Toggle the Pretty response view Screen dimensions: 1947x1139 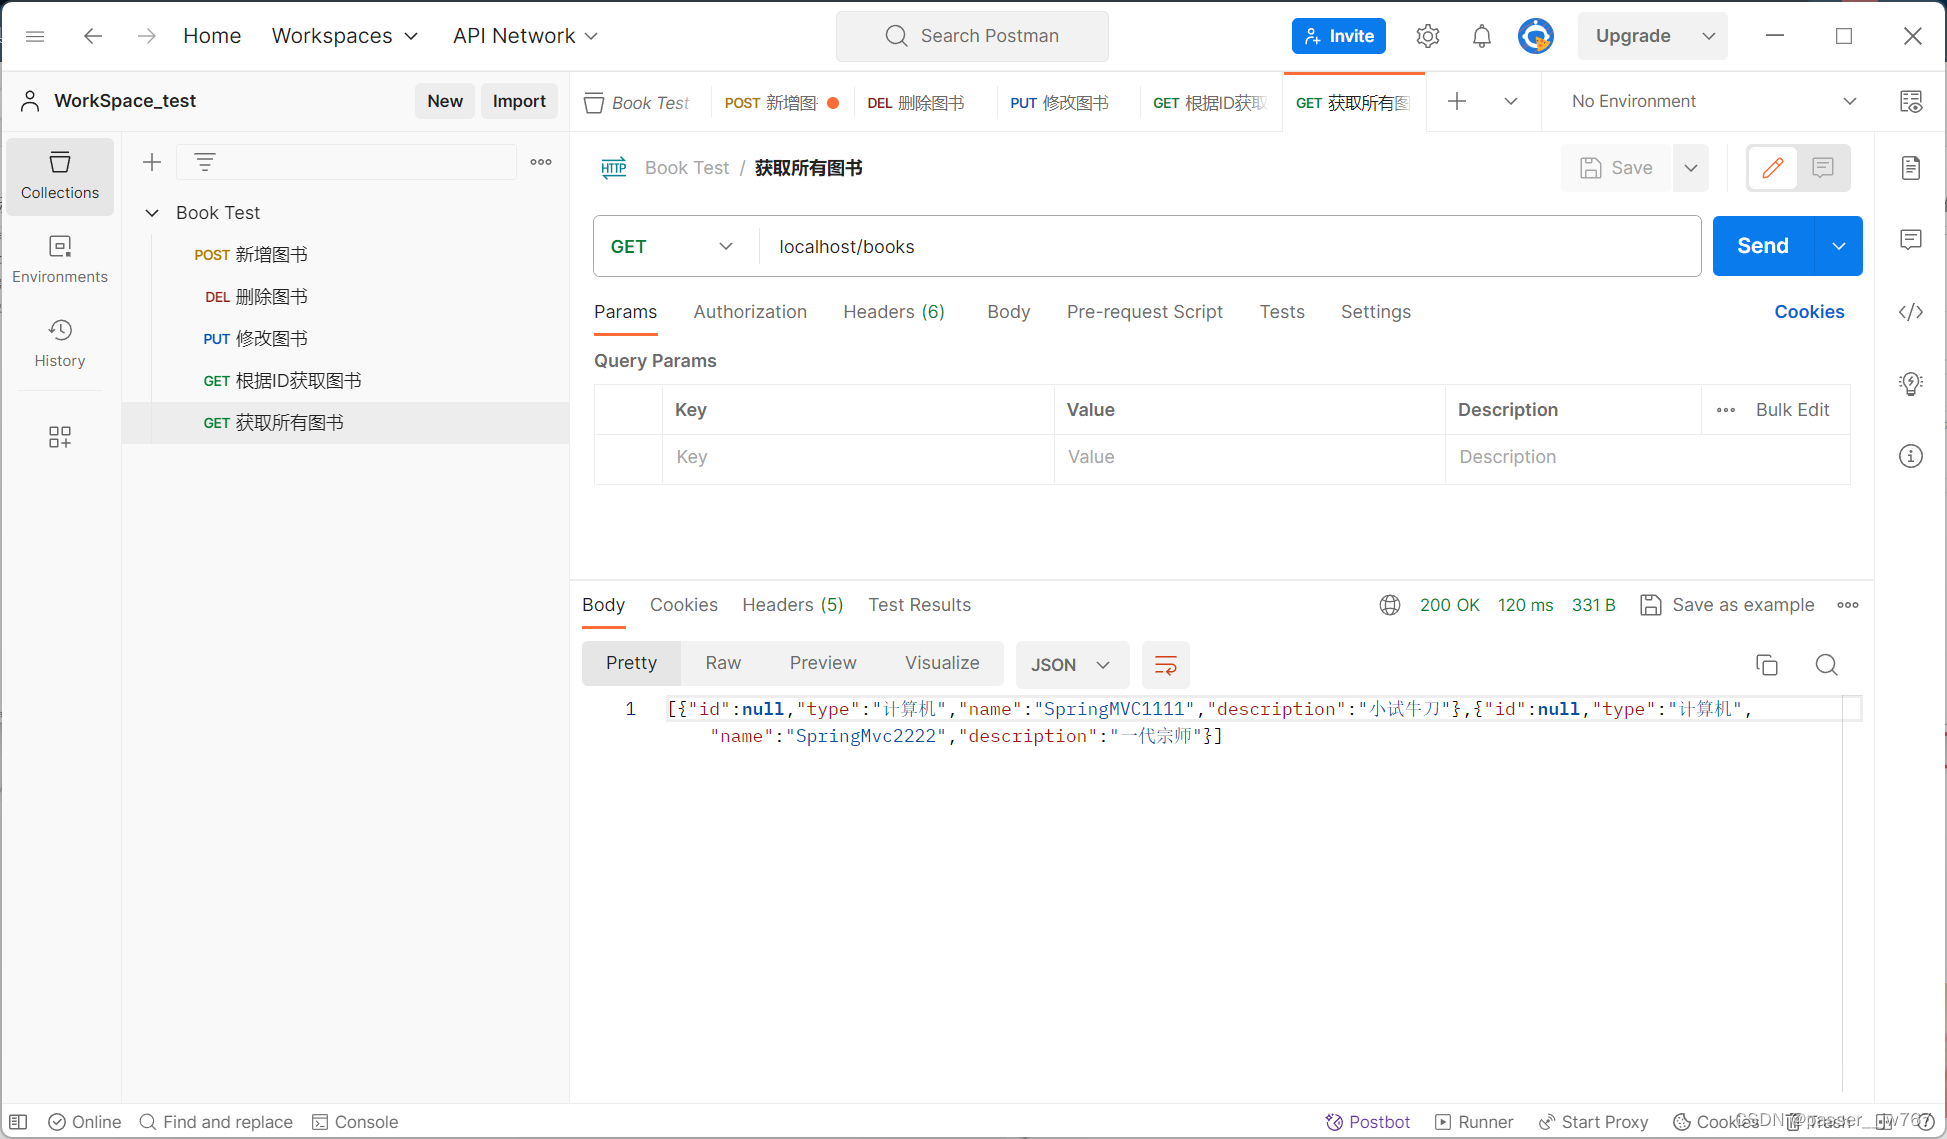[630, 662]
